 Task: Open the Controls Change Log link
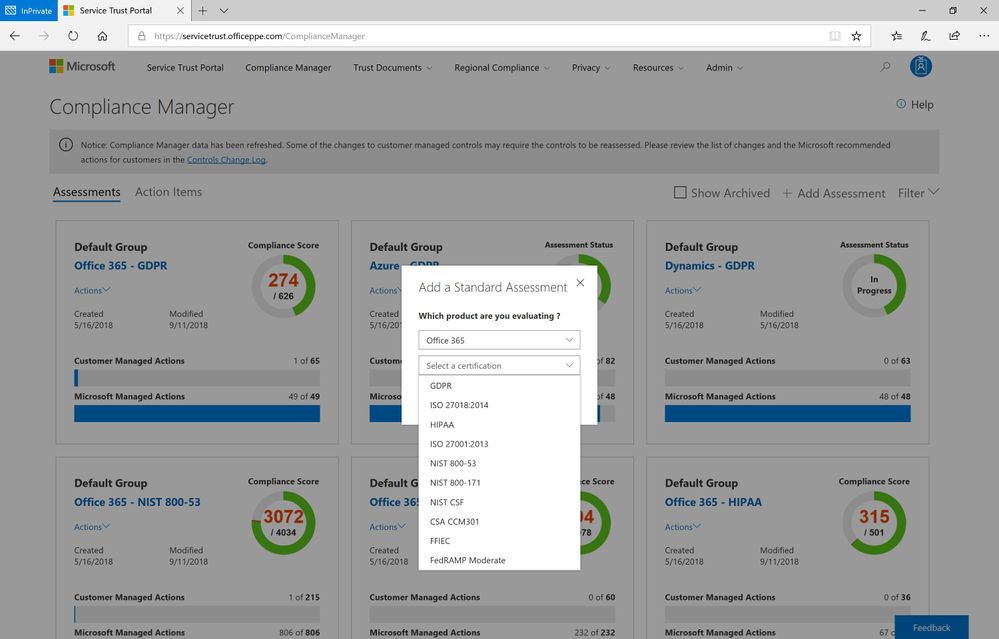(226, 160)
